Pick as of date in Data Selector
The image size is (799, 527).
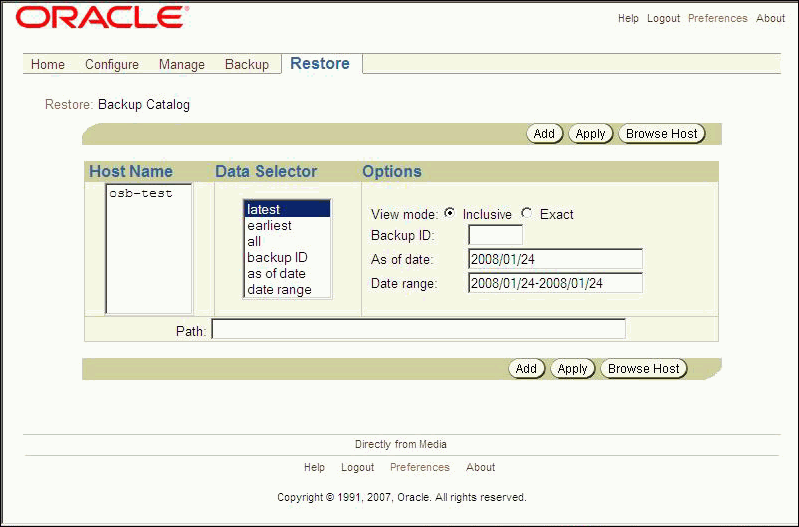pyautogui.click(x=287, y=274)
